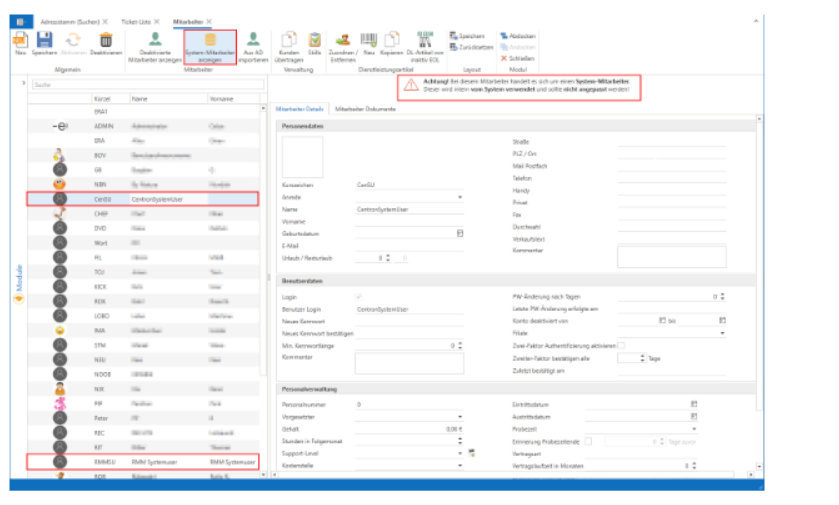
Task: Save with the Speichern floppy disk icon
Action: coord(44,42)
